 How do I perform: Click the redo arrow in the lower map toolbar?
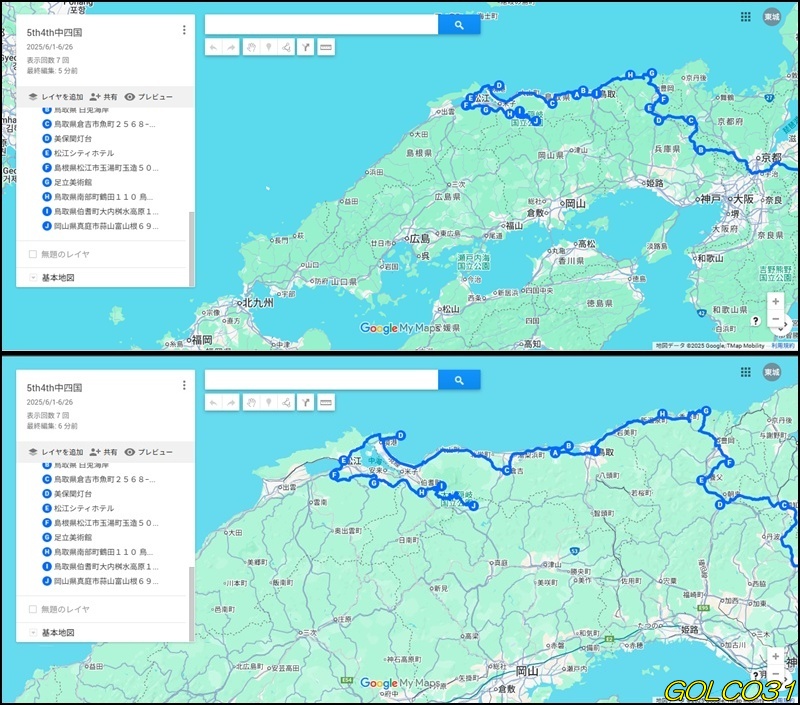[231, 402]
